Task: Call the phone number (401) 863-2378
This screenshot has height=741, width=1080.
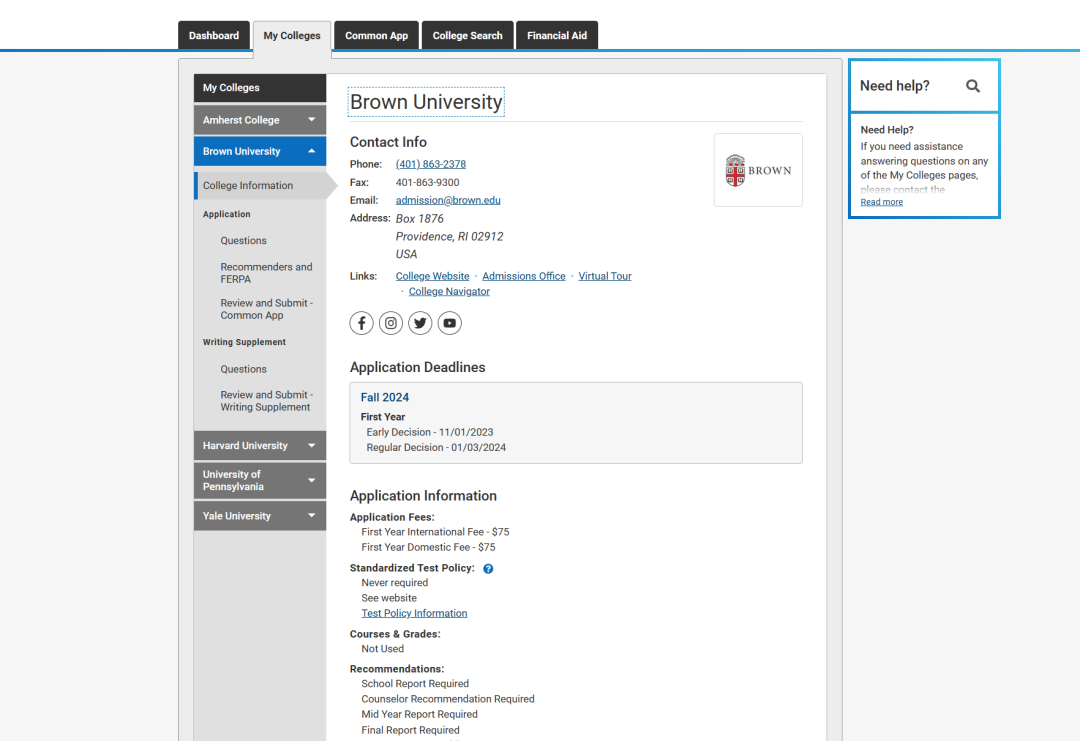Action: coord(430,164)
